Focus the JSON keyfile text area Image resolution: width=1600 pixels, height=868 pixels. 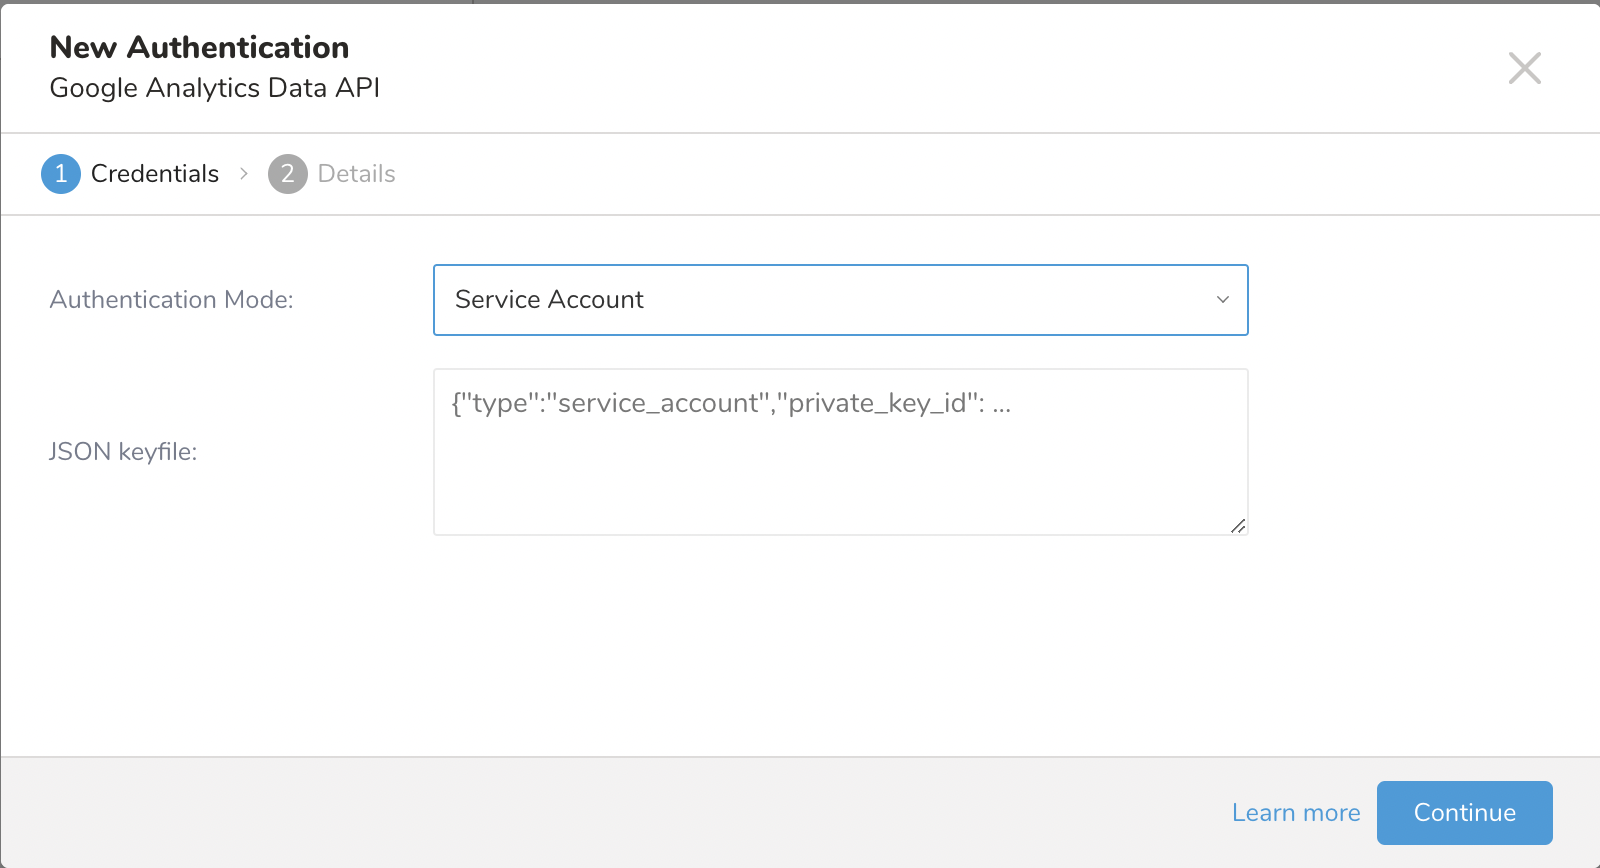click(x=840, y=470)
